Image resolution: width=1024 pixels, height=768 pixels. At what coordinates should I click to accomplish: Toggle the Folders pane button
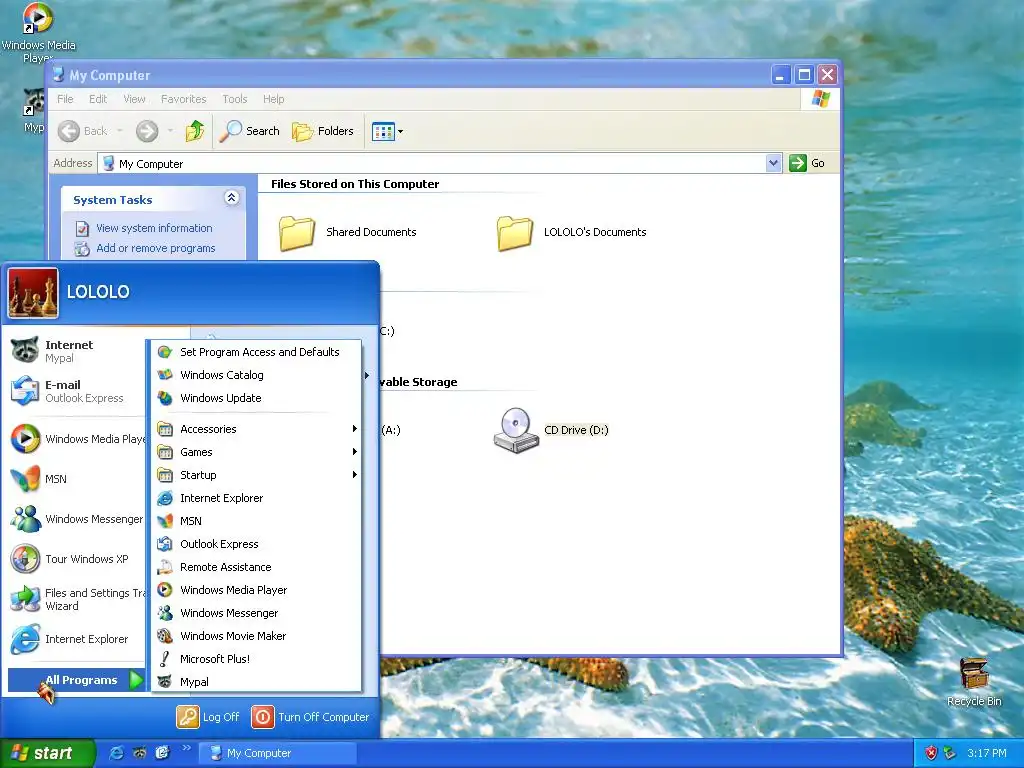pos(323,131)
